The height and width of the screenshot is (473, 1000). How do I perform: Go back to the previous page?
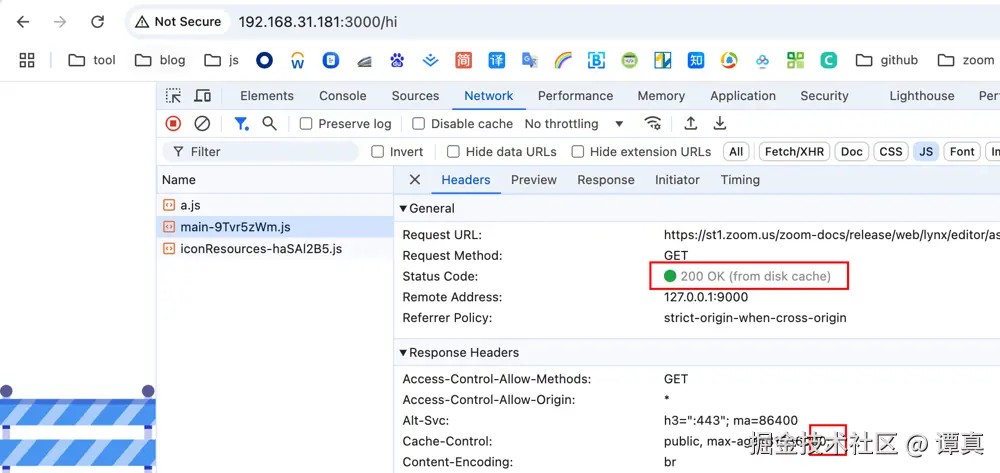click(23, 22)
